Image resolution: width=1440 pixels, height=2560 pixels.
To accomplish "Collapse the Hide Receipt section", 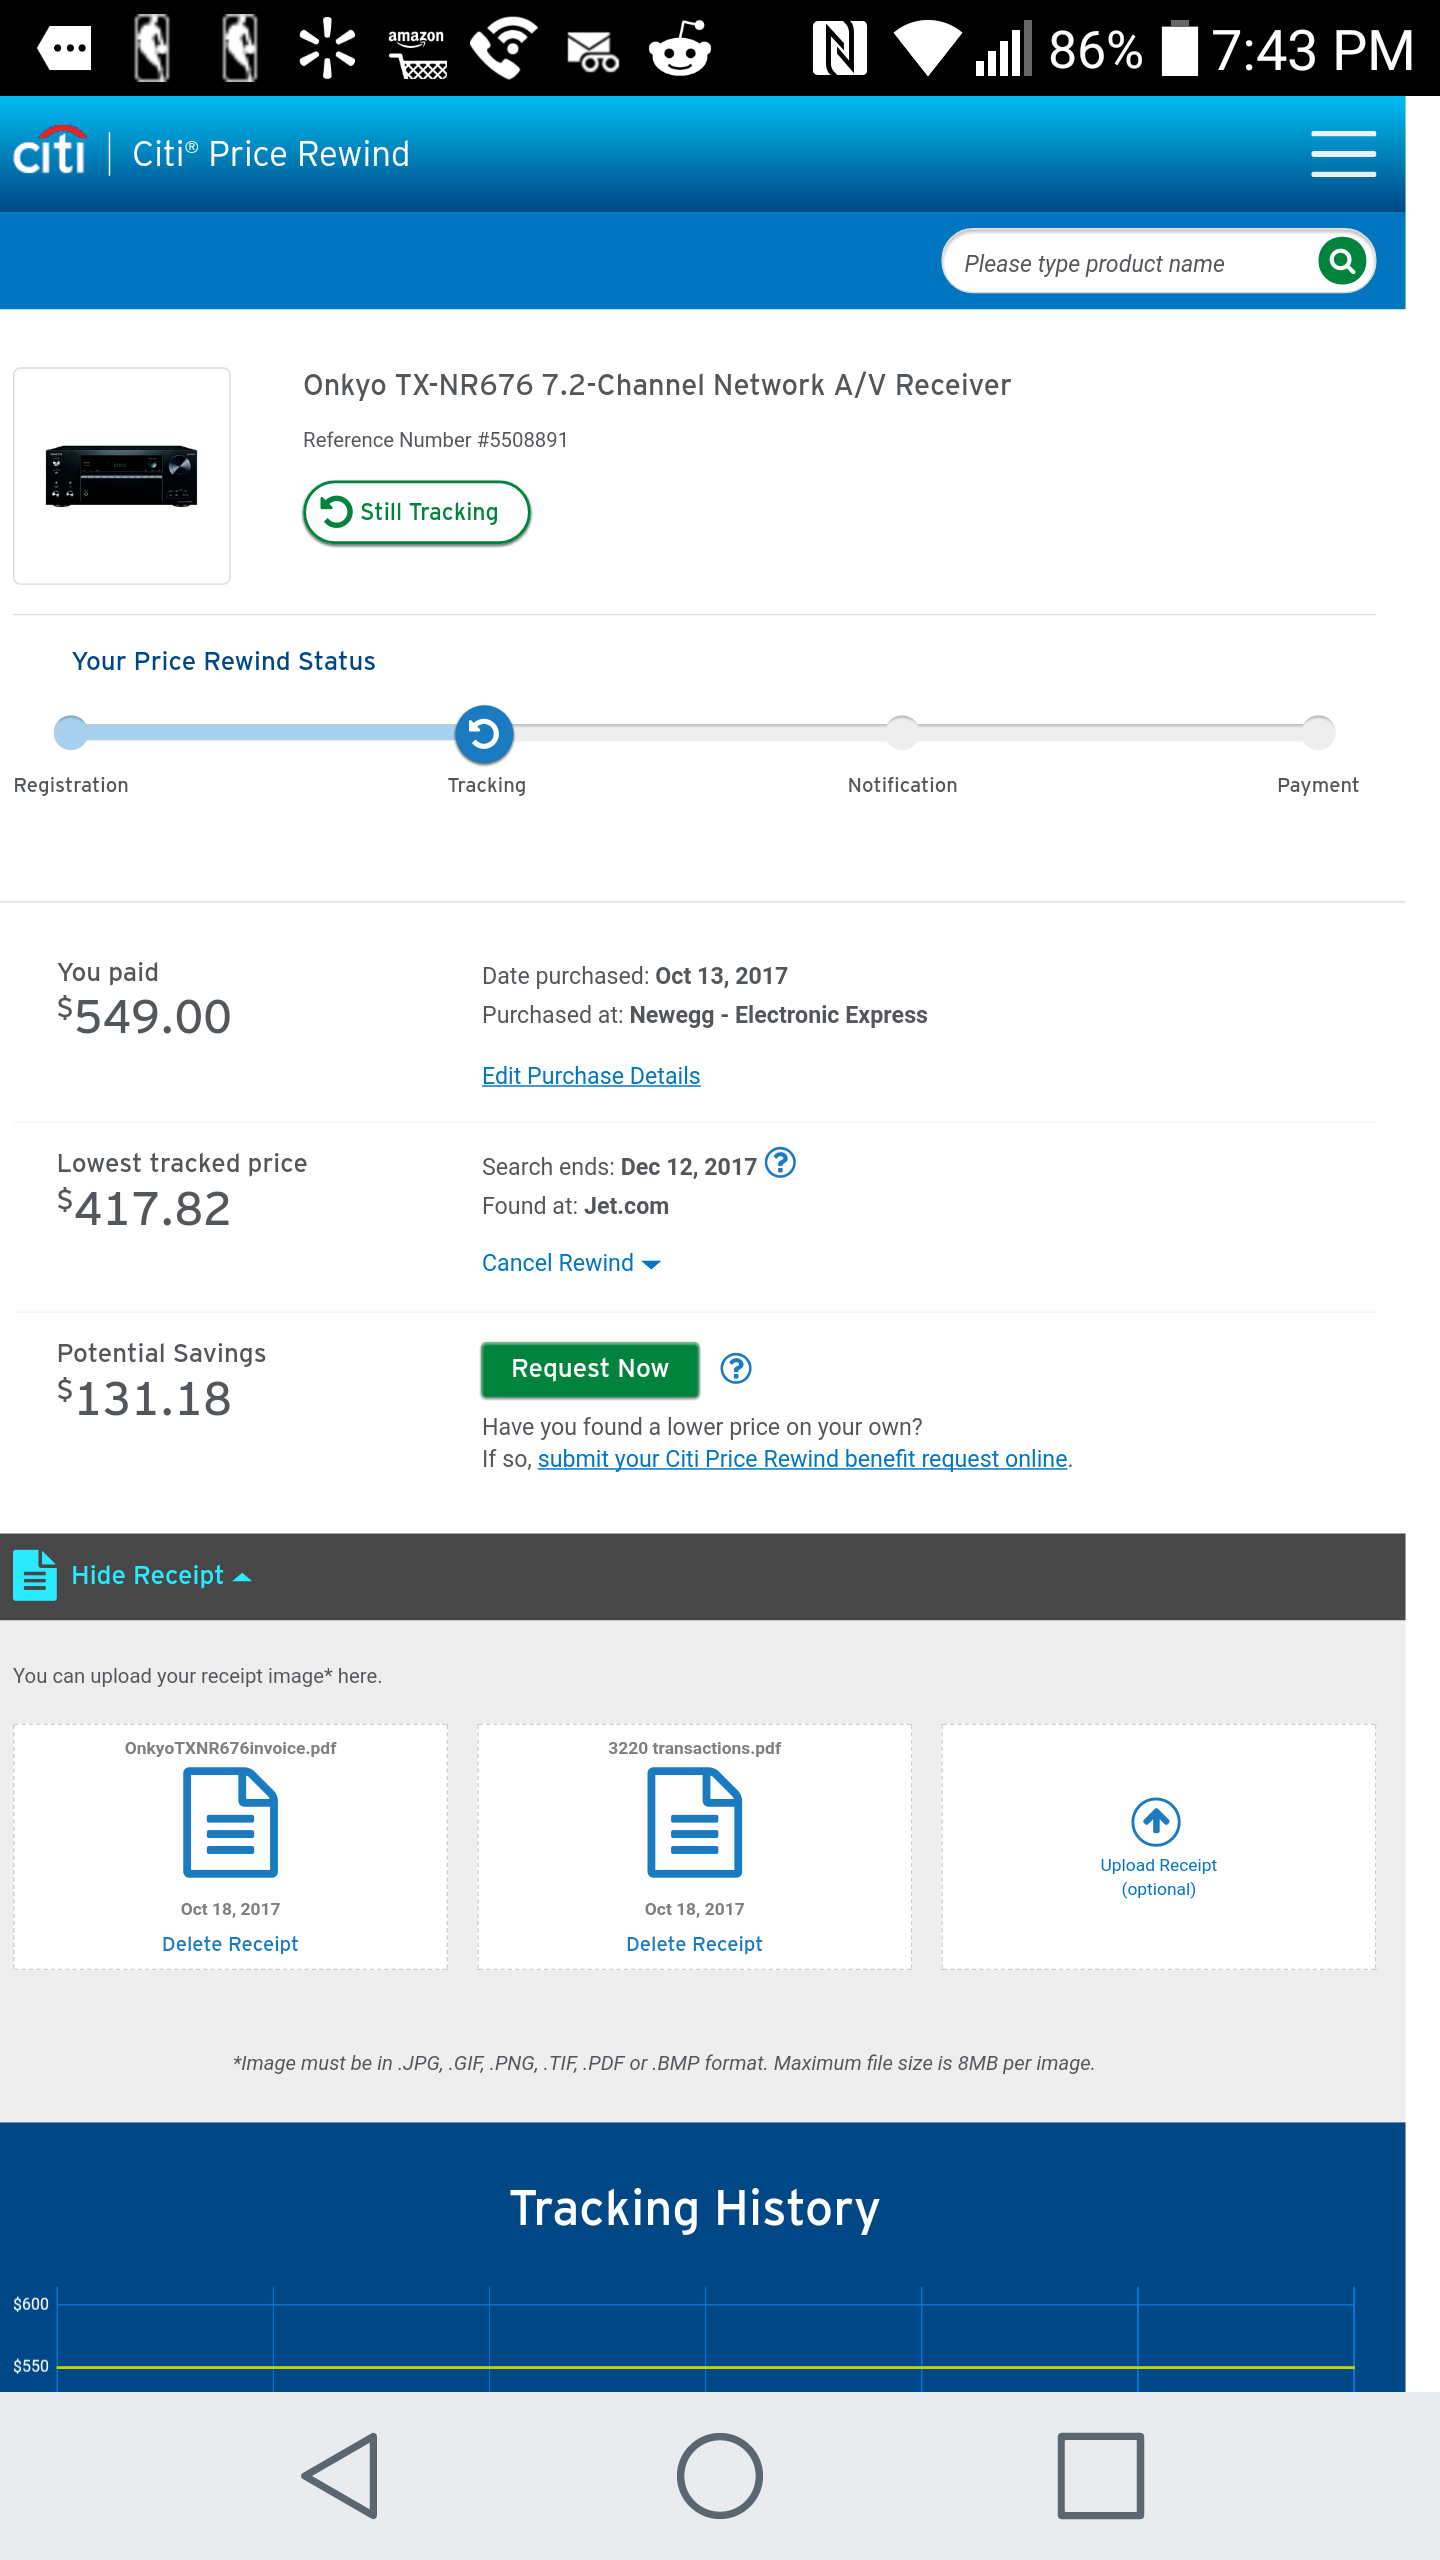I will click(x=161, y=1576).
